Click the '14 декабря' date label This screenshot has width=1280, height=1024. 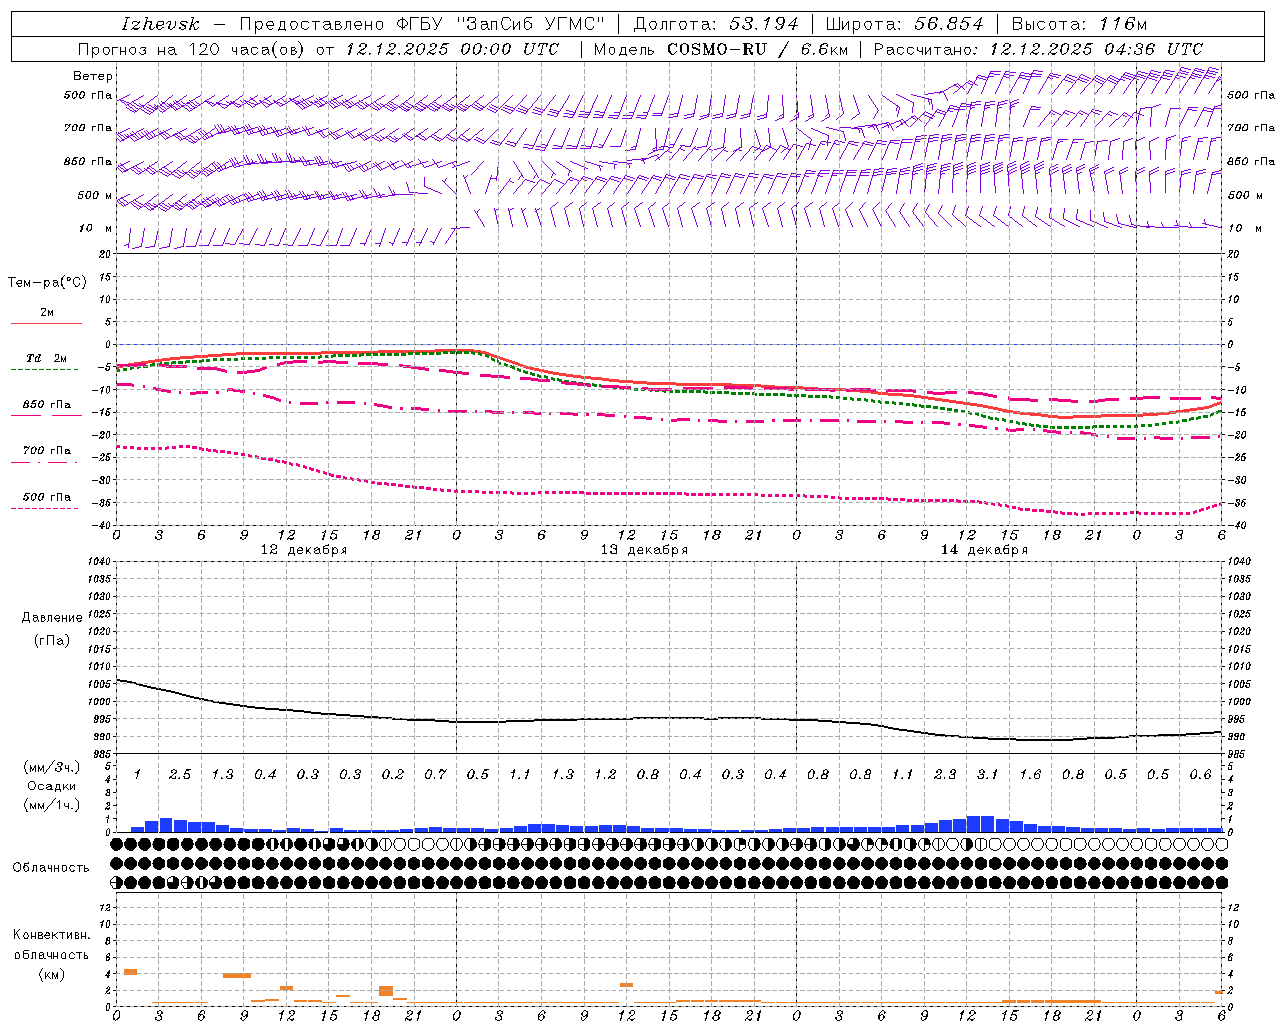[x=984, y=549]
